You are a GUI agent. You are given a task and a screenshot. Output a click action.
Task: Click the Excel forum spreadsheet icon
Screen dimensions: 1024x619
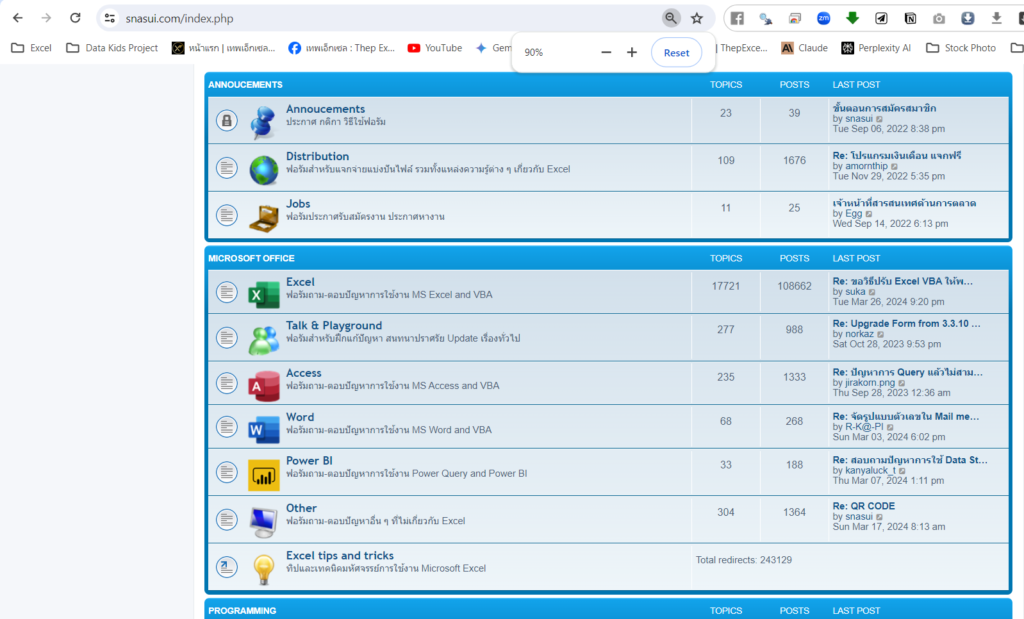click(263, 292)
